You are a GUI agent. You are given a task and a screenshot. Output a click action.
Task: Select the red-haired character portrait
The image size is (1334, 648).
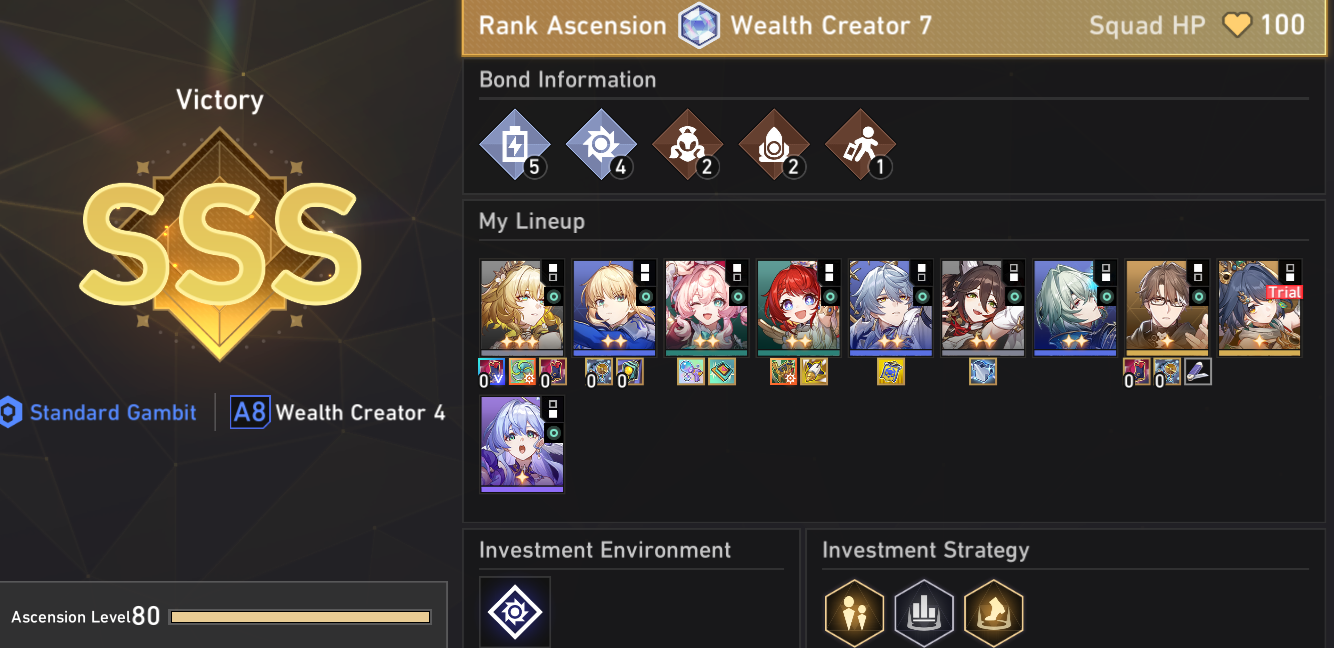pyautogui.click(x=798, y=308)
